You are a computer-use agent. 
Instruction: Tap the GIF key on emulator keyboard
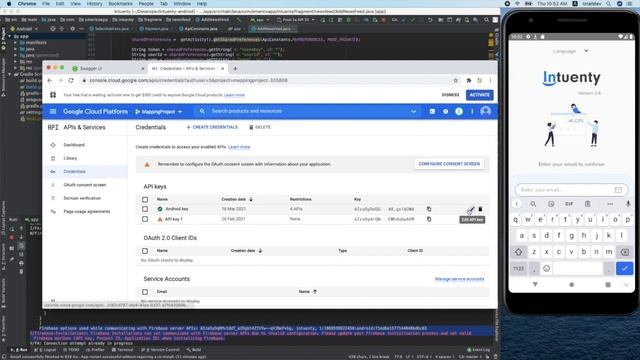coord(569,204)
